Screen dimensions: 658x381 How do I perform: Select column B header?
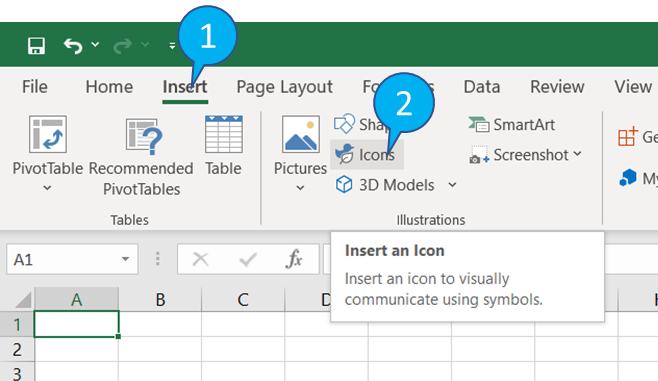[x=160, y=300]
